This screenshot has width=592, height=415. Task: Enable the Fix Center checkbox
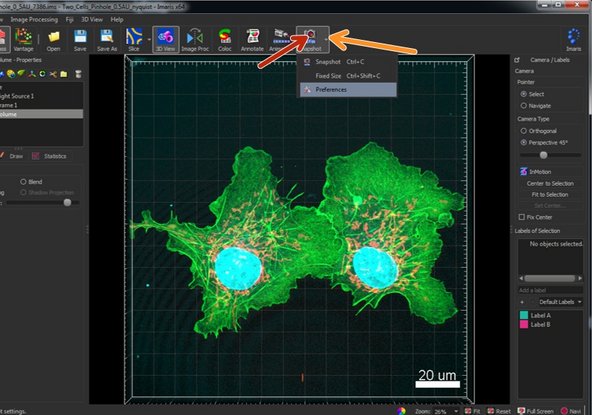(x=522, y=217)
